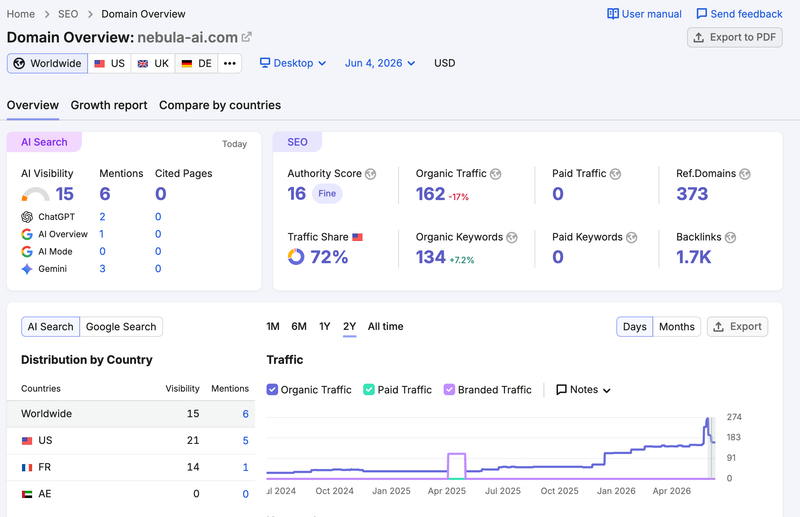Screen dimensions: 800x517
Task: Open the Jun 4, 2026 date dropdown
Action: pos(380,63)
